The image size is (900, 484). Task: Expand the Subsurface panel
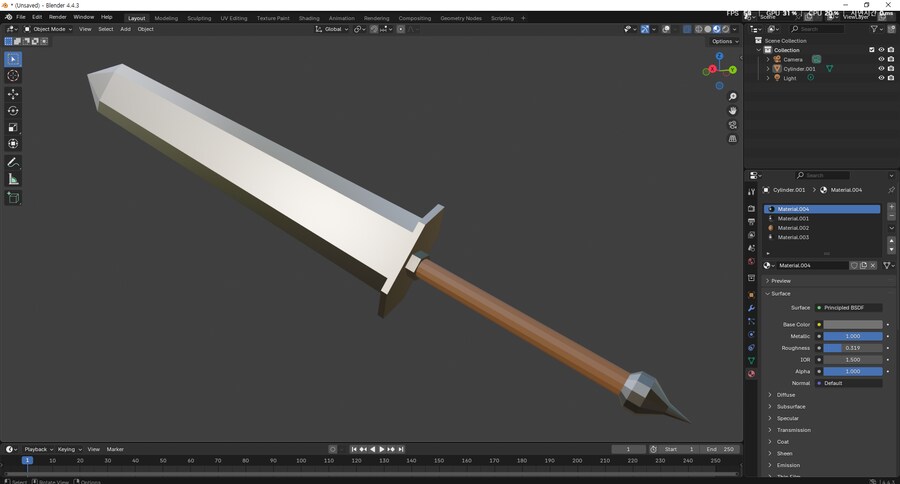coord(791,406)
